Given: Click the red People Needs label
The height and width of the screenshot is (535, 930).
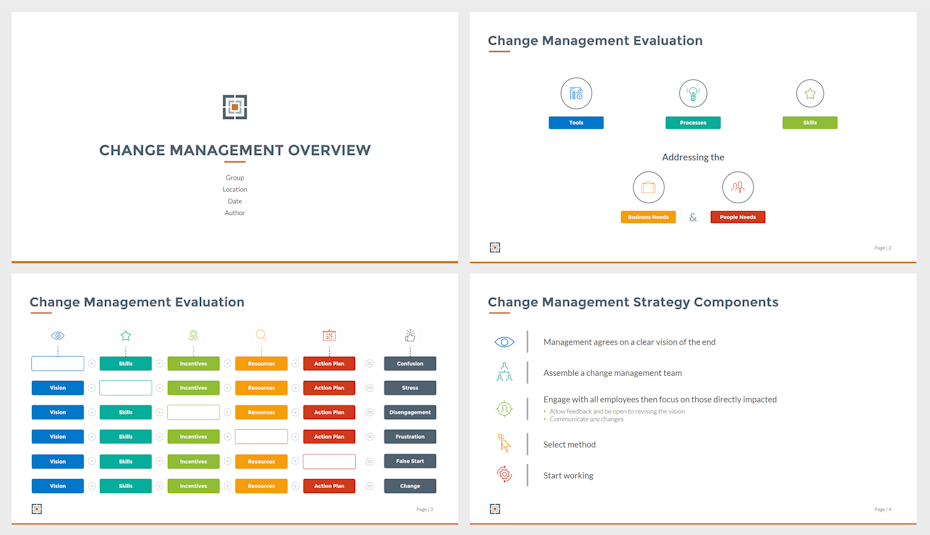Looking at the screenshot, I should (738, 217).
